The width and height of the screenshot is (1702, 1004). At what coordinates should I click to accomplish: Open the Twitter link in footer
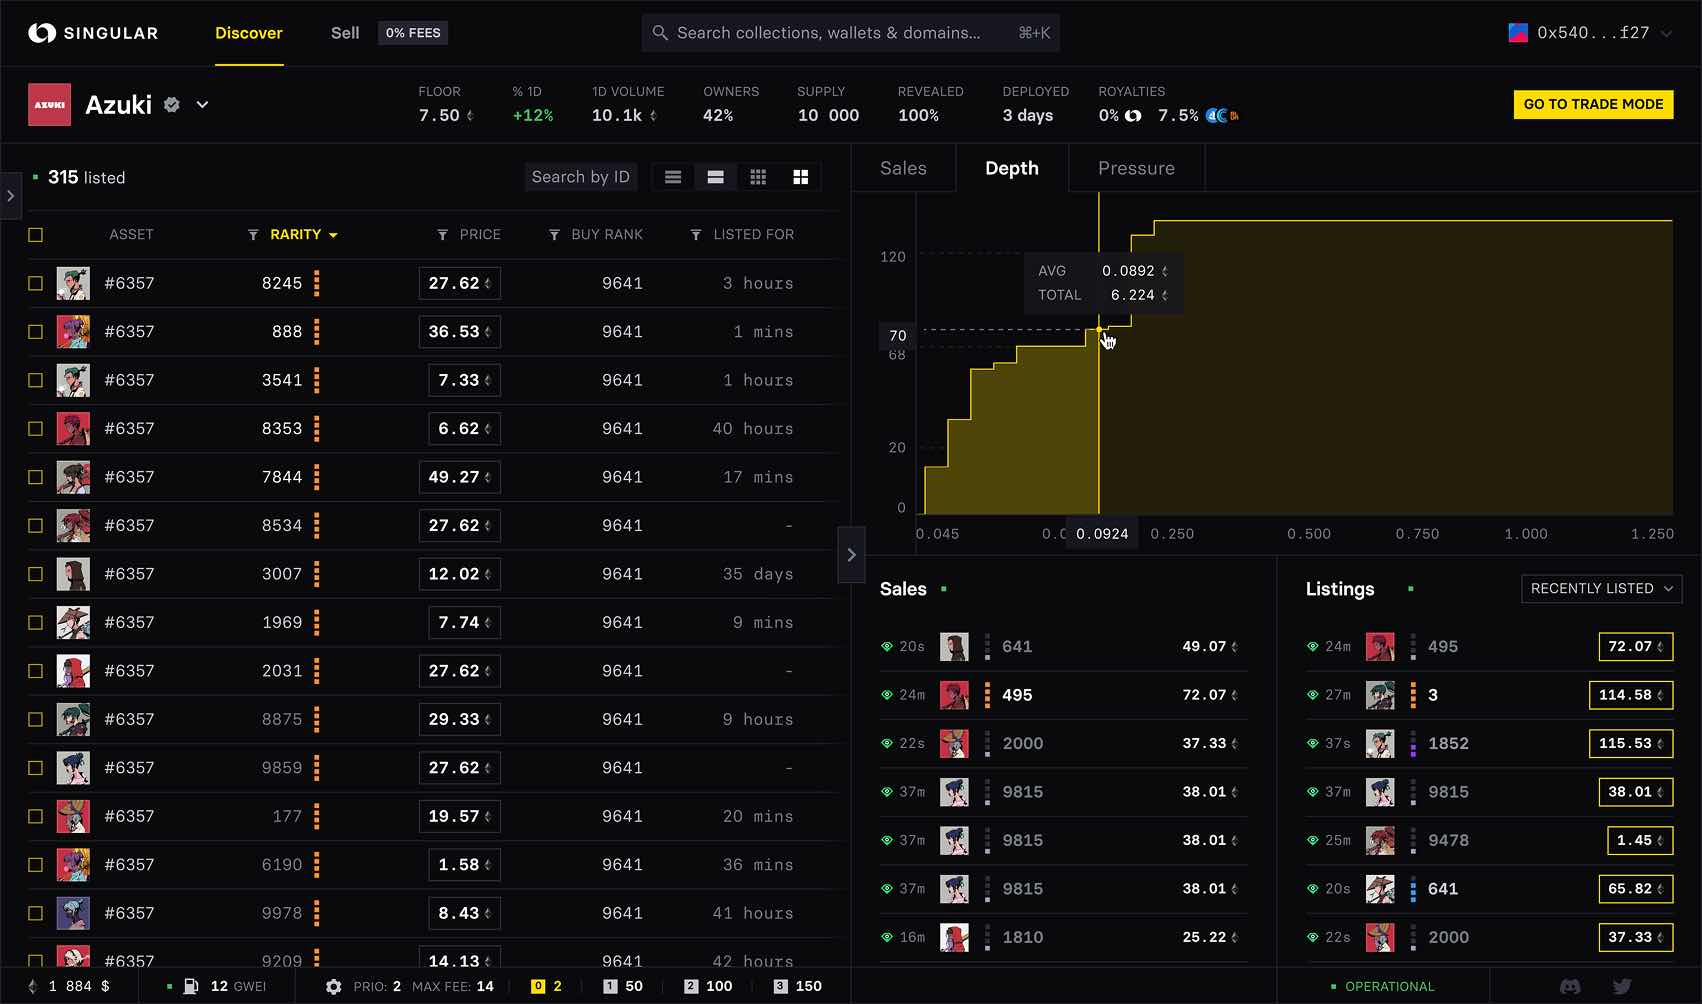(1622, 986)
